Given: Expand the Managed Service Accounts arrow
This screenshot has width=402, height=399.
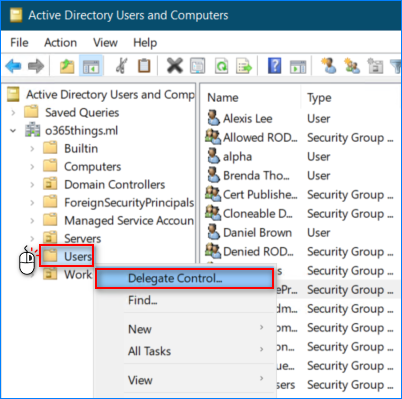Looking at the screenshot, I should (x=32, y=221).
